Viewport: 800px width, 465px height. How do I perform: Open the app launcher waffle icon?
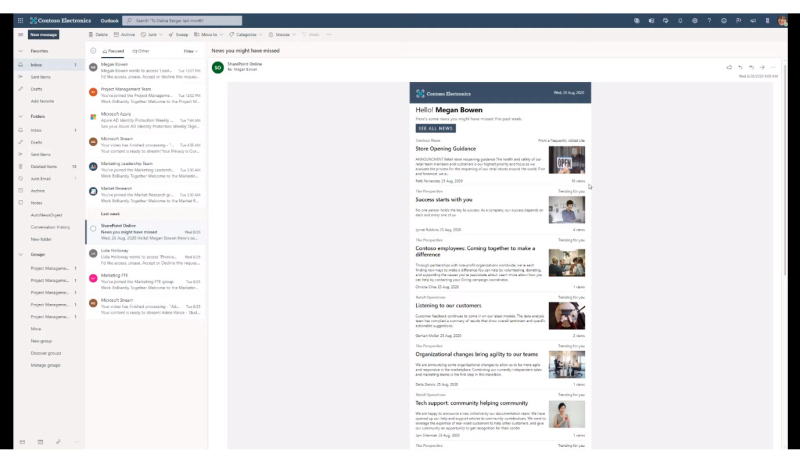pos(20,20)
